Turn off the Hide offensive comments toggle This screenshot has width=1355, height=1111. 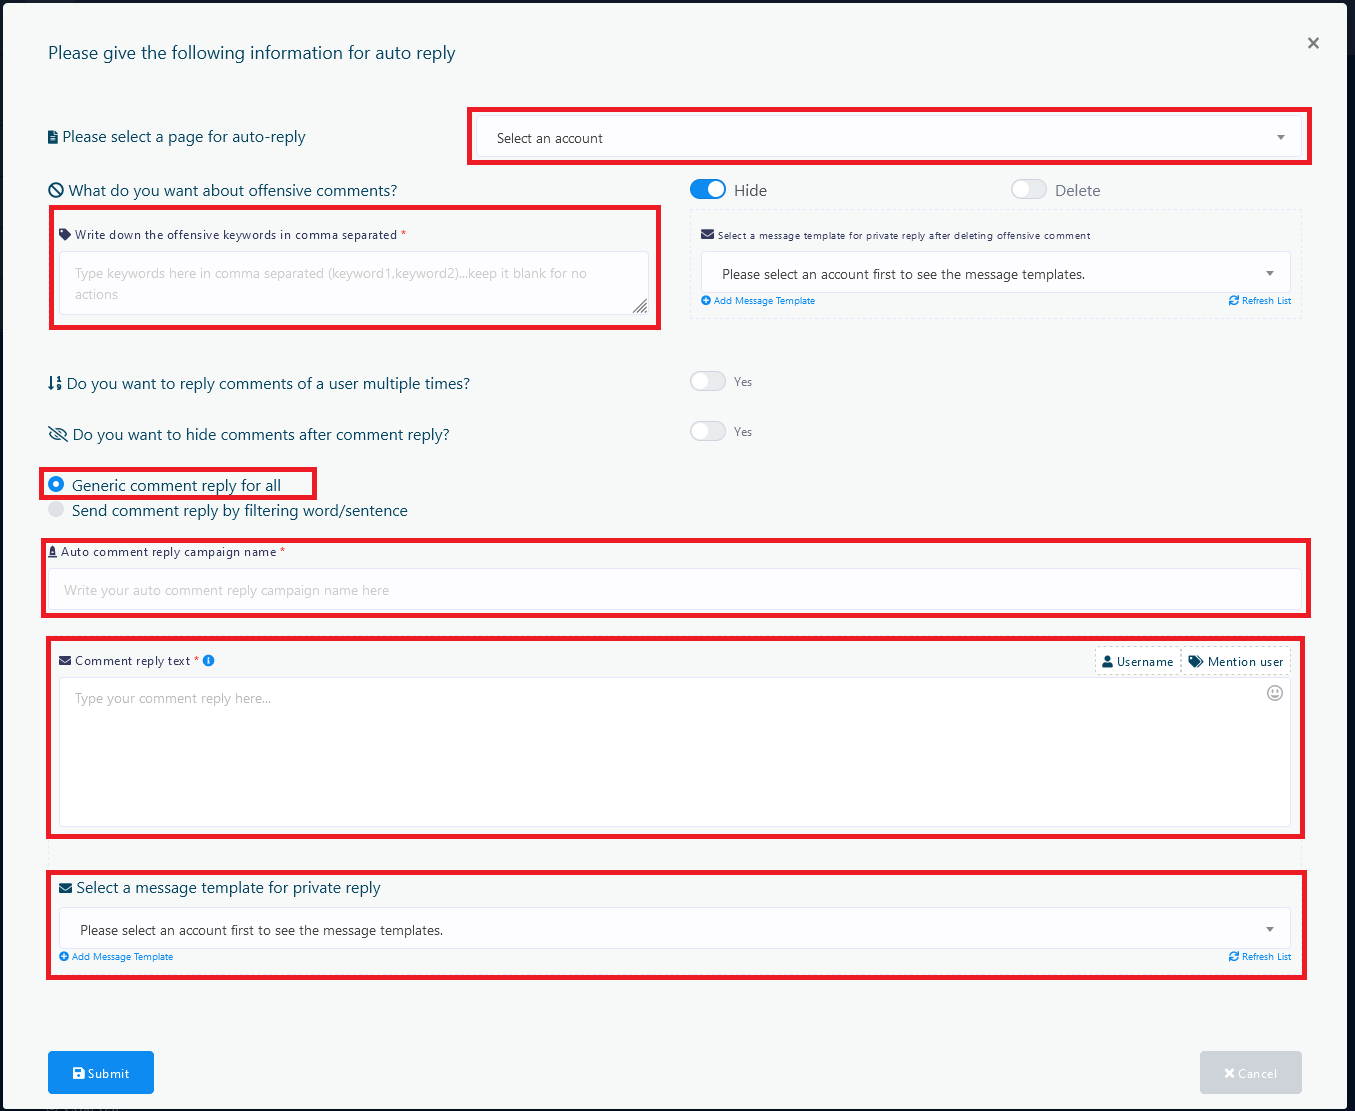point(708,190)
